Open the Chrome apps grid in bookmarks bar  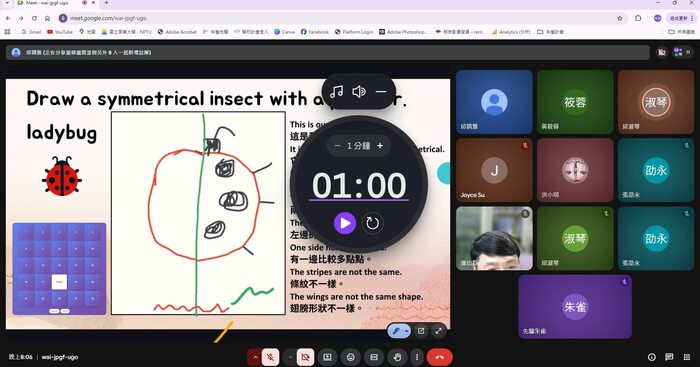click(7, 32)
